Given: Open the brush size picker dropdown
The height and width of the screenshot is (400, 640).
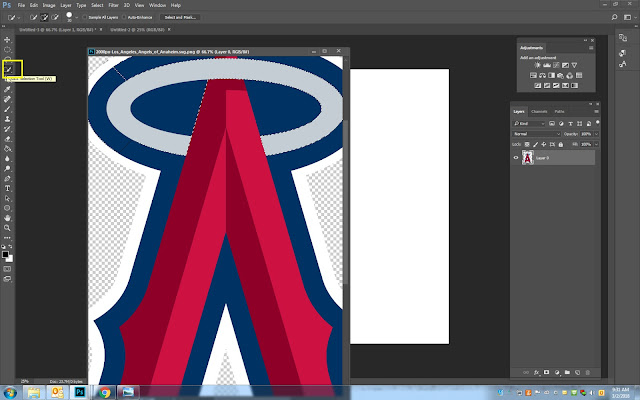Looking at the screenshot, I should 76,18.
